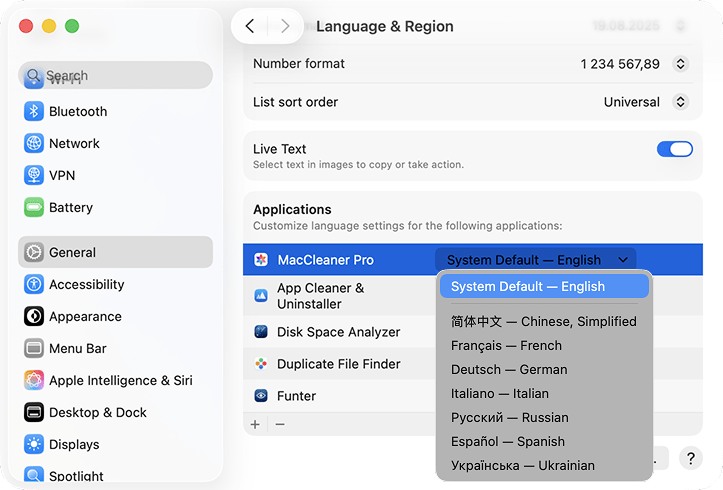This screenshot has width=723, height=490.
Task: Open help with question mark button
Action: click(690, 458)
